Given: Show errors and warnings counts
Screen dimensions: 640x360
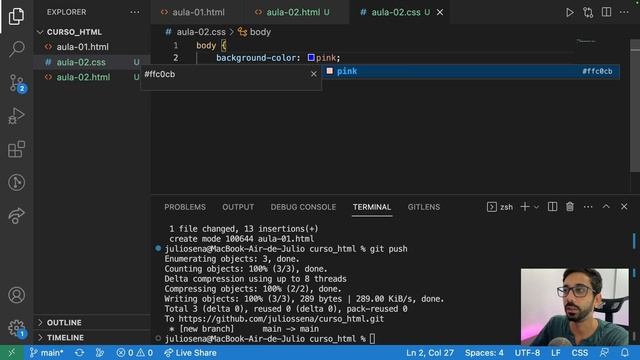Looking at the screenshot, I should [135, 353].
